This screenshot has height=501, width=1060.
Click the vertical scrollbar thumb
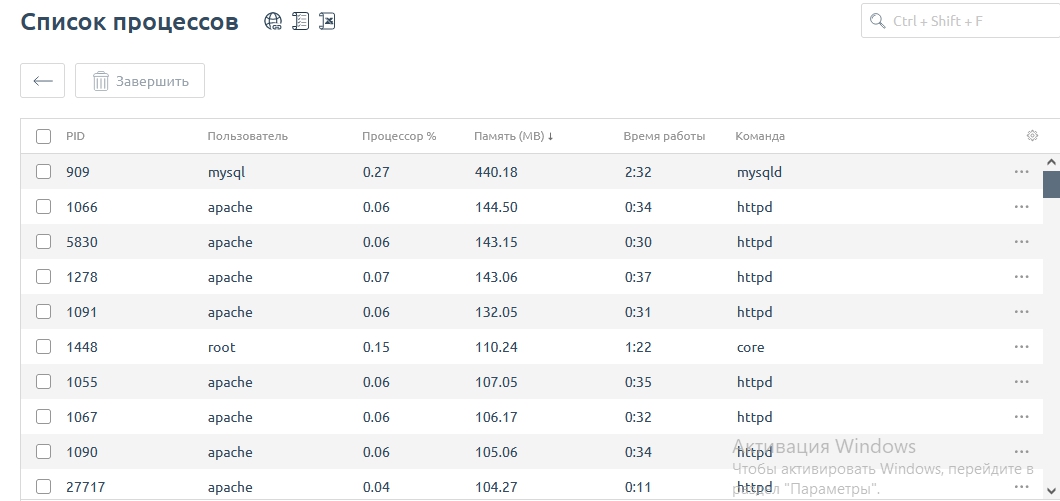click(1051, 184)
